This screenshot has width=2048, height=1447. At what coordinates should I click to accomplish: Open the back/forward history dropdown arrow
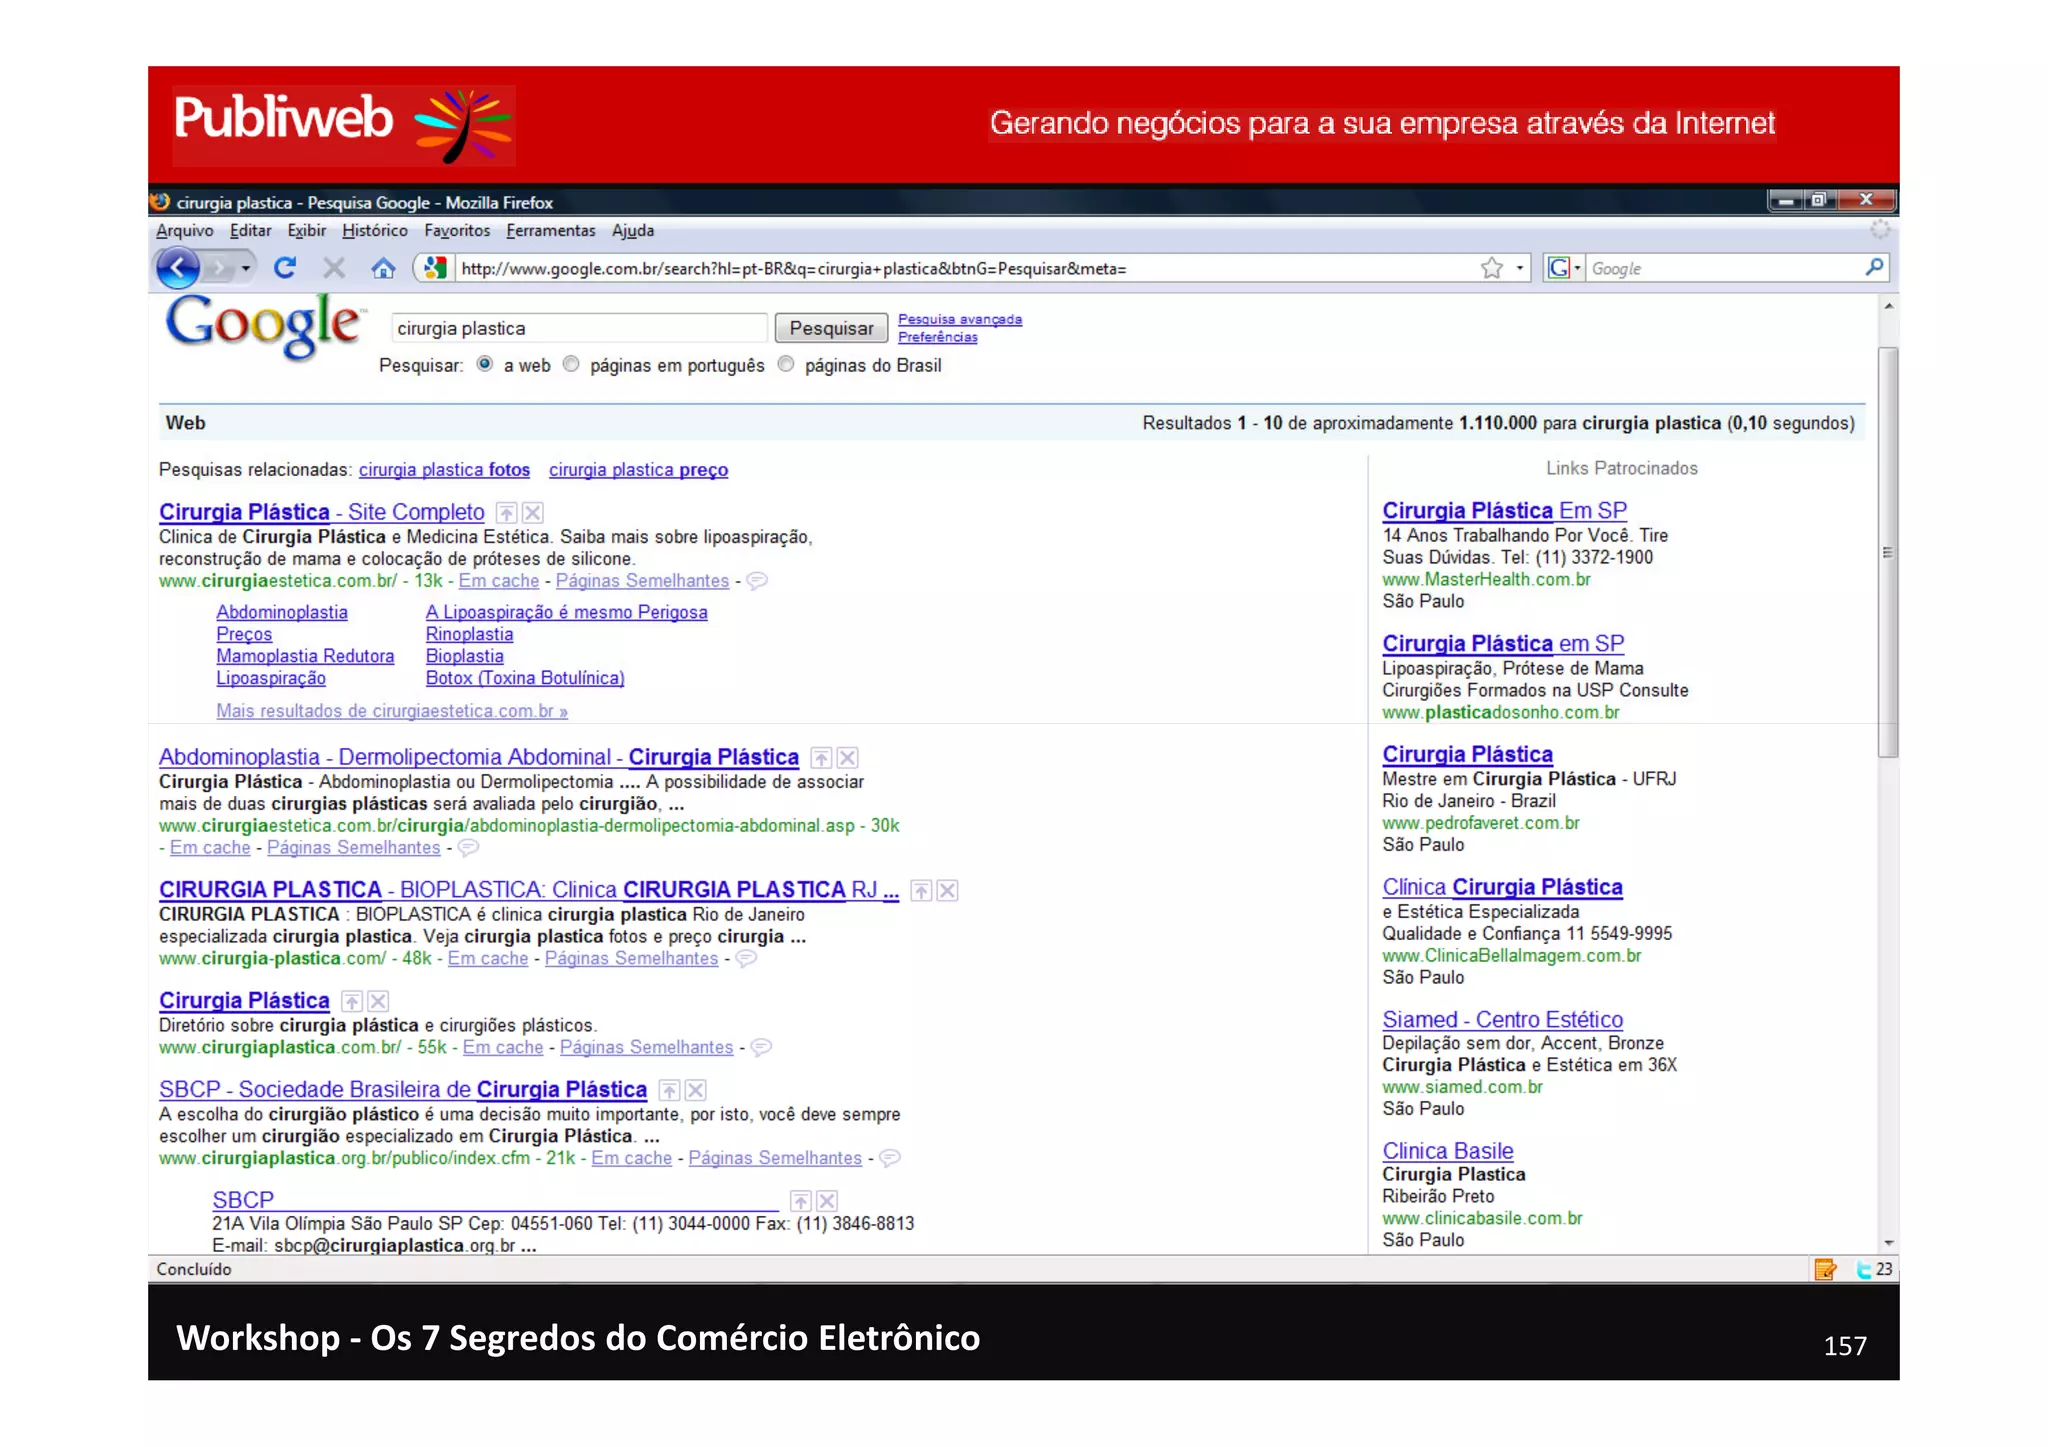click(x=246, y=268)
